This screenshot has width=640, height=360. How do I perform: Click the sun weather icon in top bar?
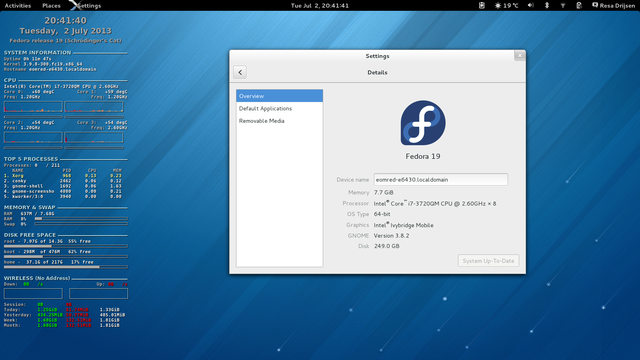(498, 6)
